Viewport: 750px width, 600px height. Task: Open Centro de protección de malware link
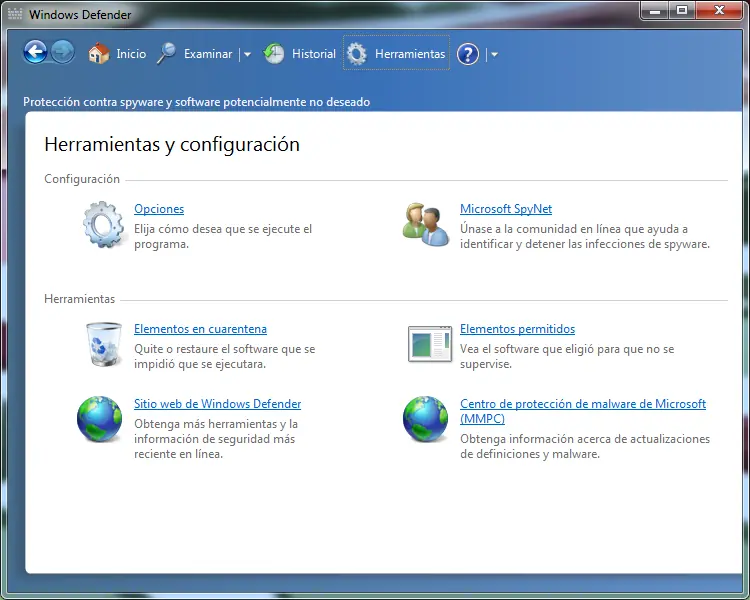coord(583,411)
